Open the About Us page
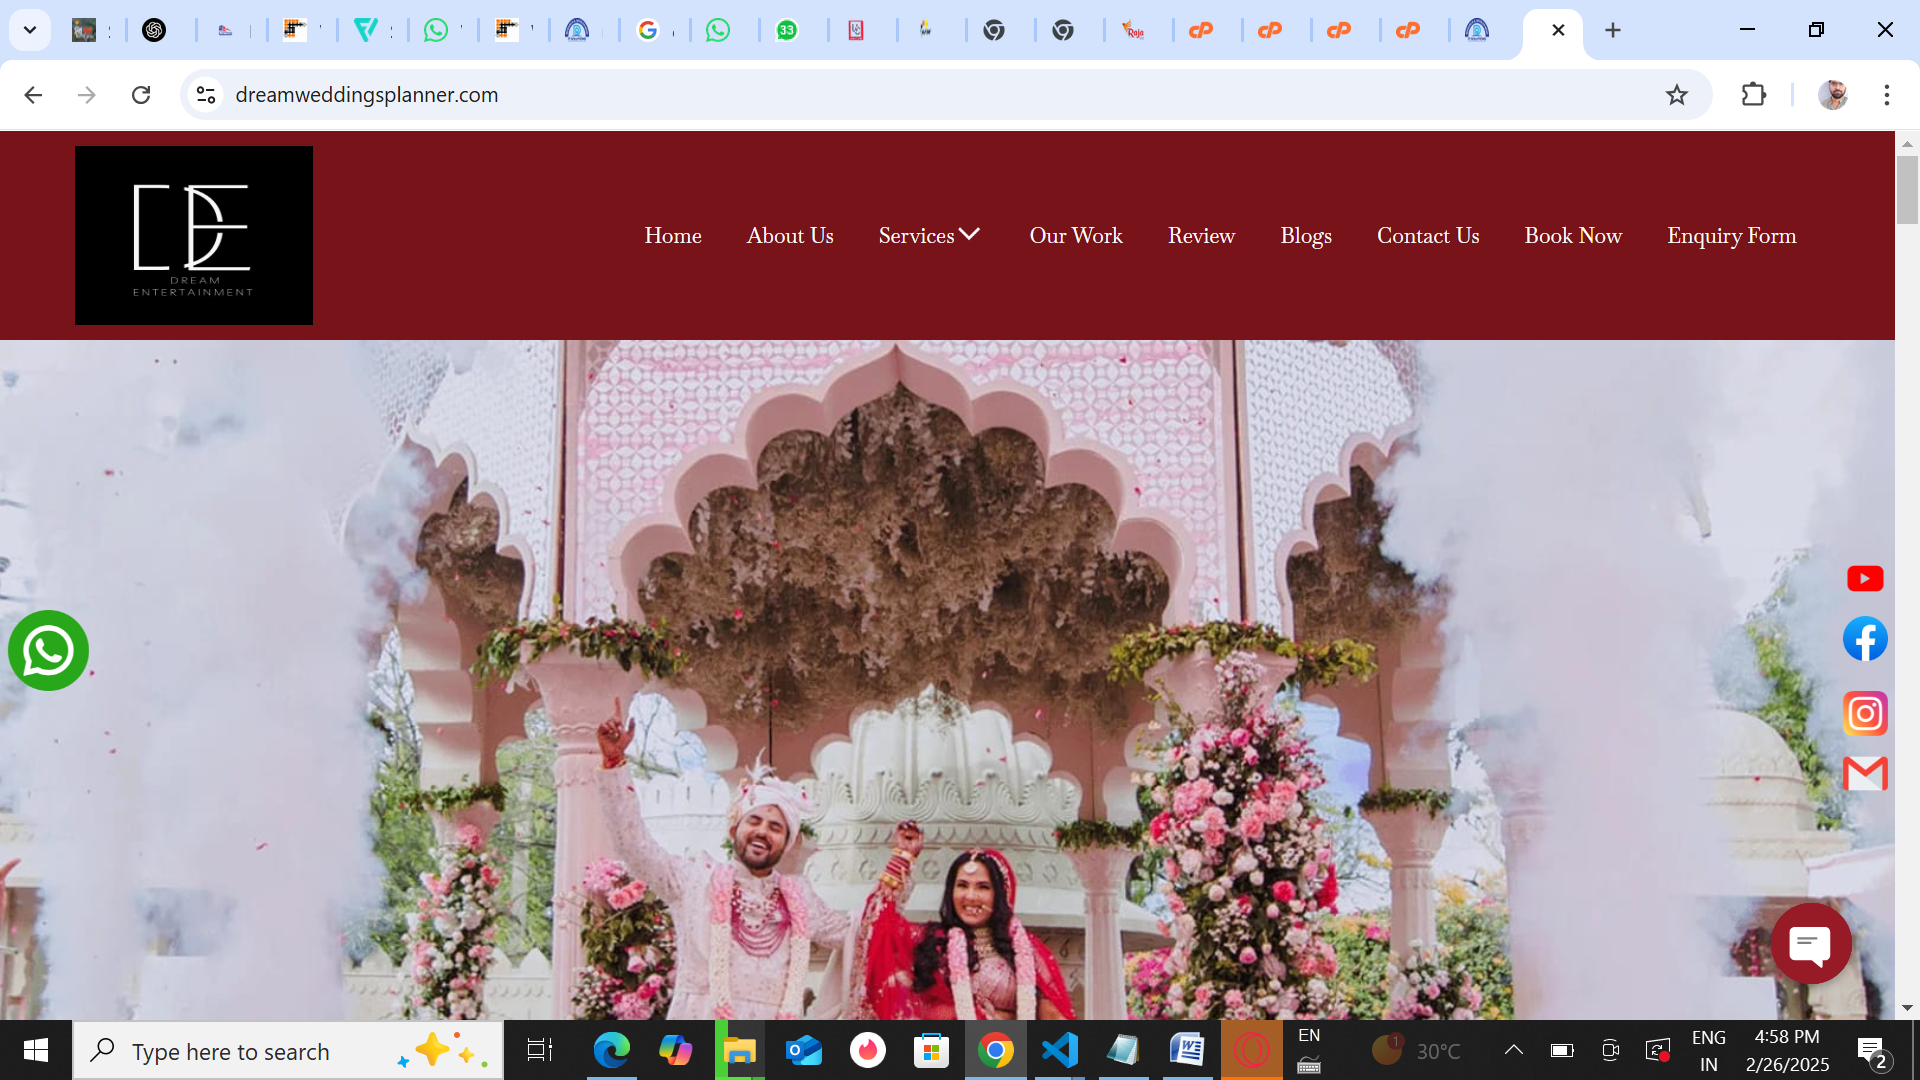This screenshot has height=1080, width=1920. pos(790,235)
